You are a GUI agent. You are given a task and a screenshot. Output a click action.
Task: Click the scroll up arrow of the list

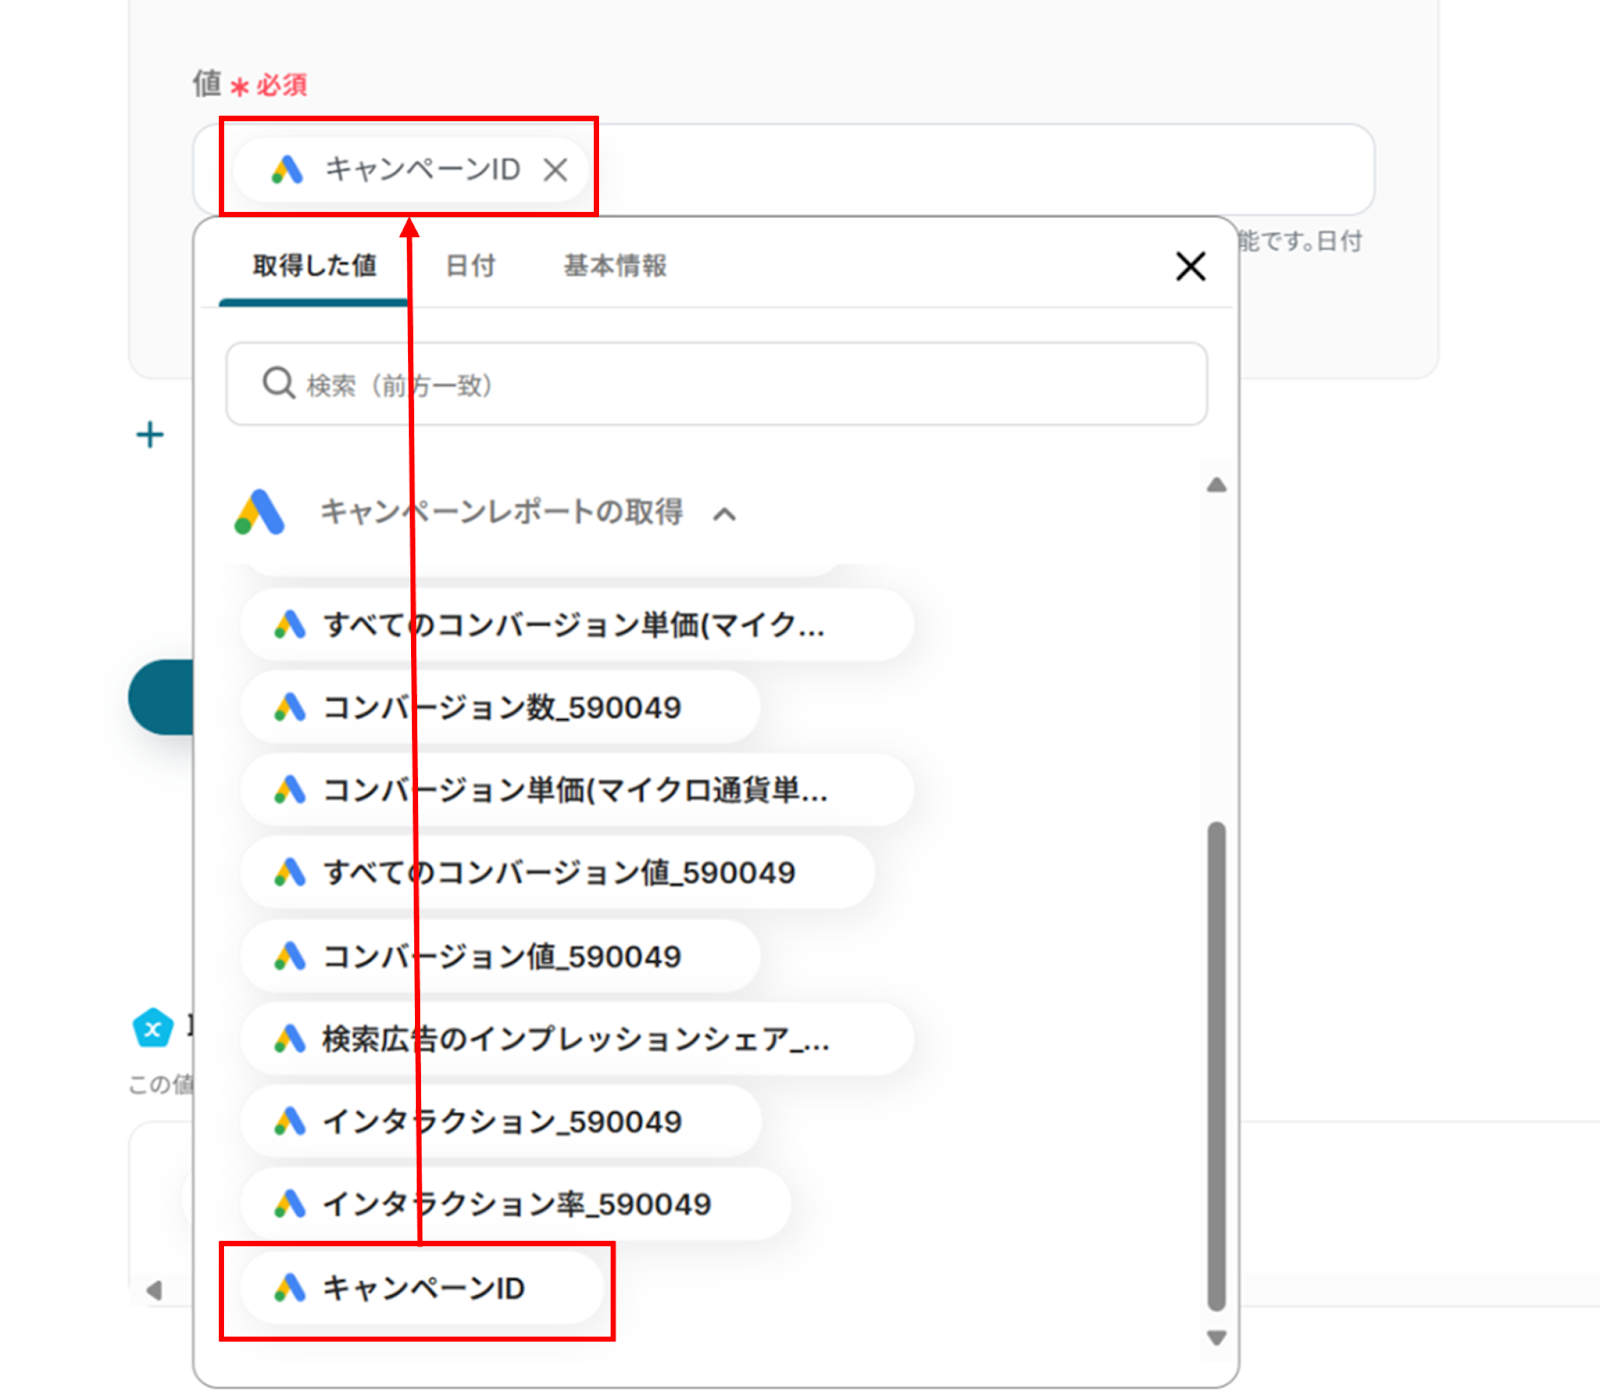pyautogui.click(x=1216, y=486)
